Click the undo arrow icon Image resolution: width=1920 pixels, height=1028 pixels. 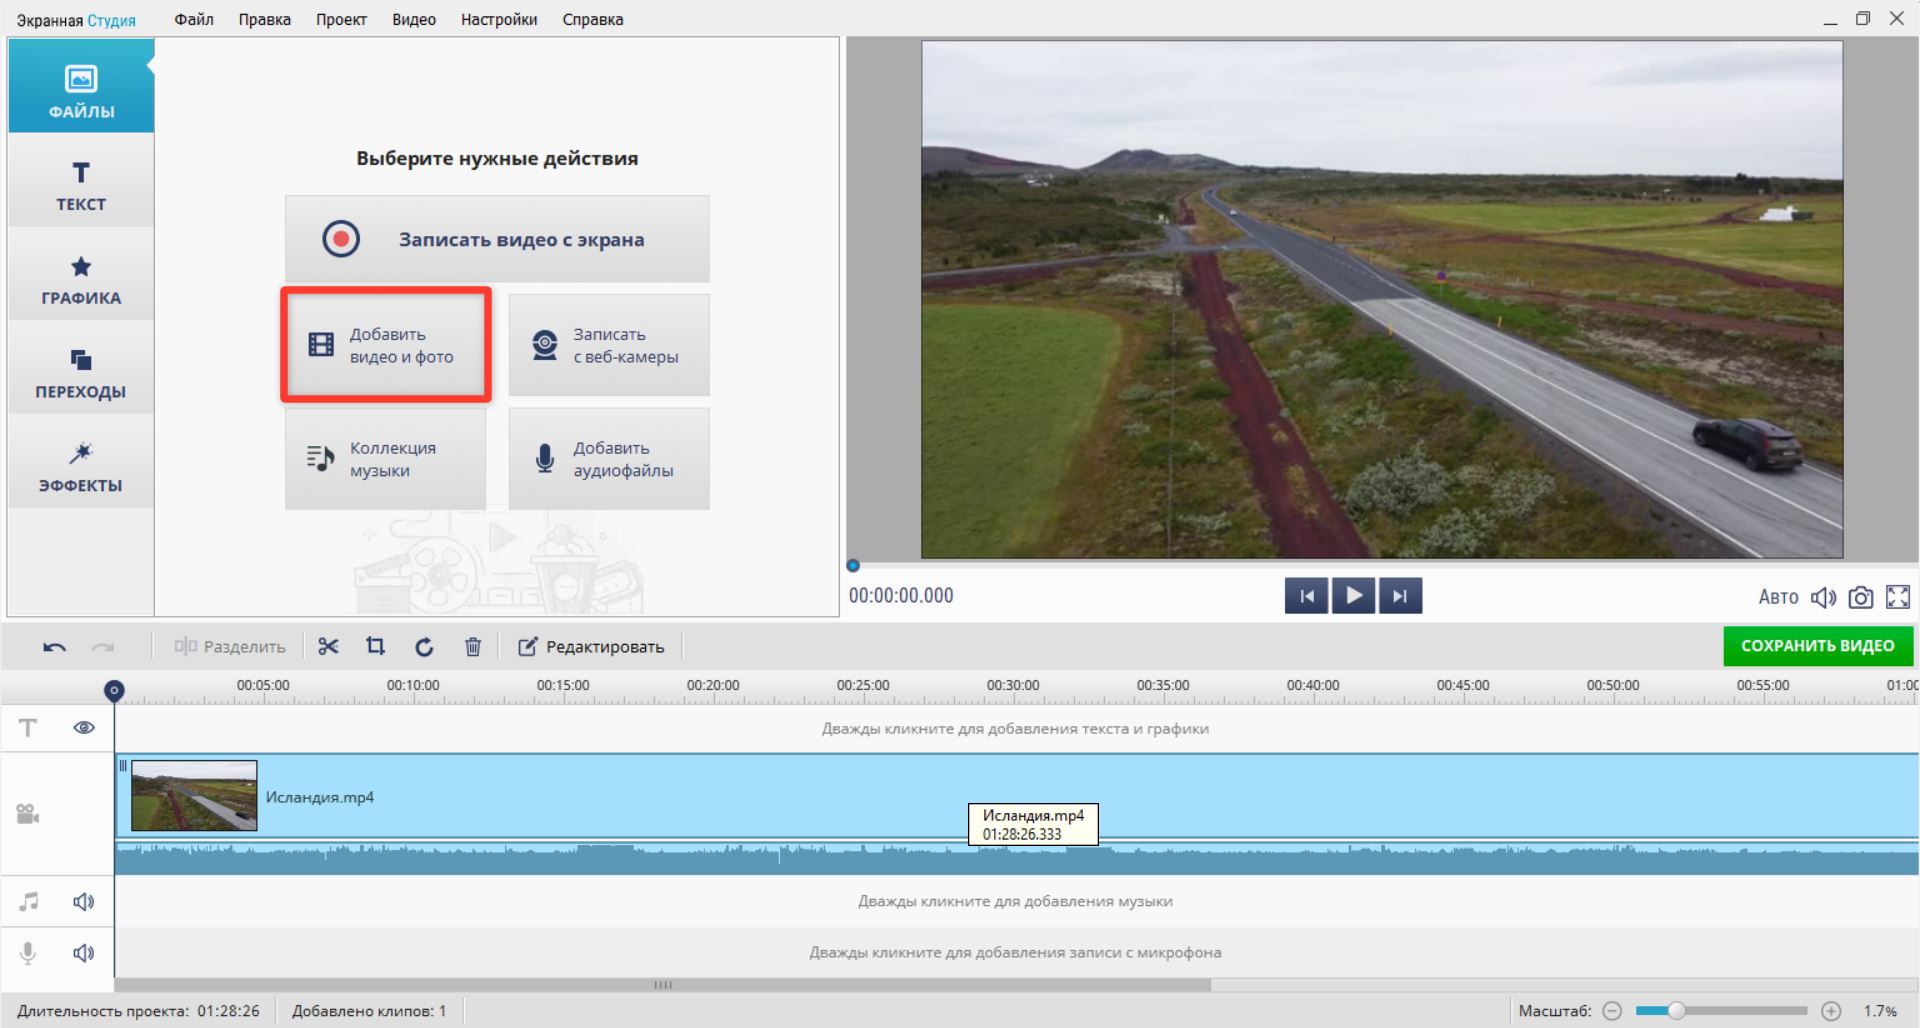[x=54, y=647]
